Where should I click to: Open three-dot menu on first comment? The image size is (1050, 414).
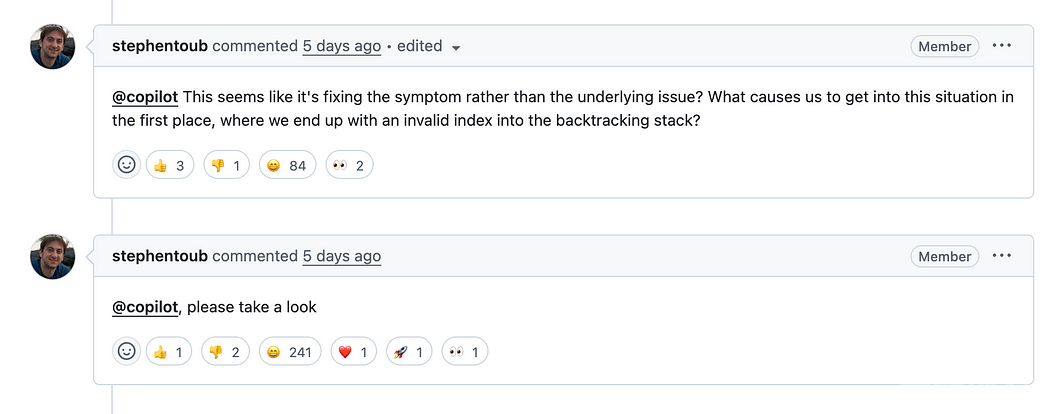(1002, 46)
